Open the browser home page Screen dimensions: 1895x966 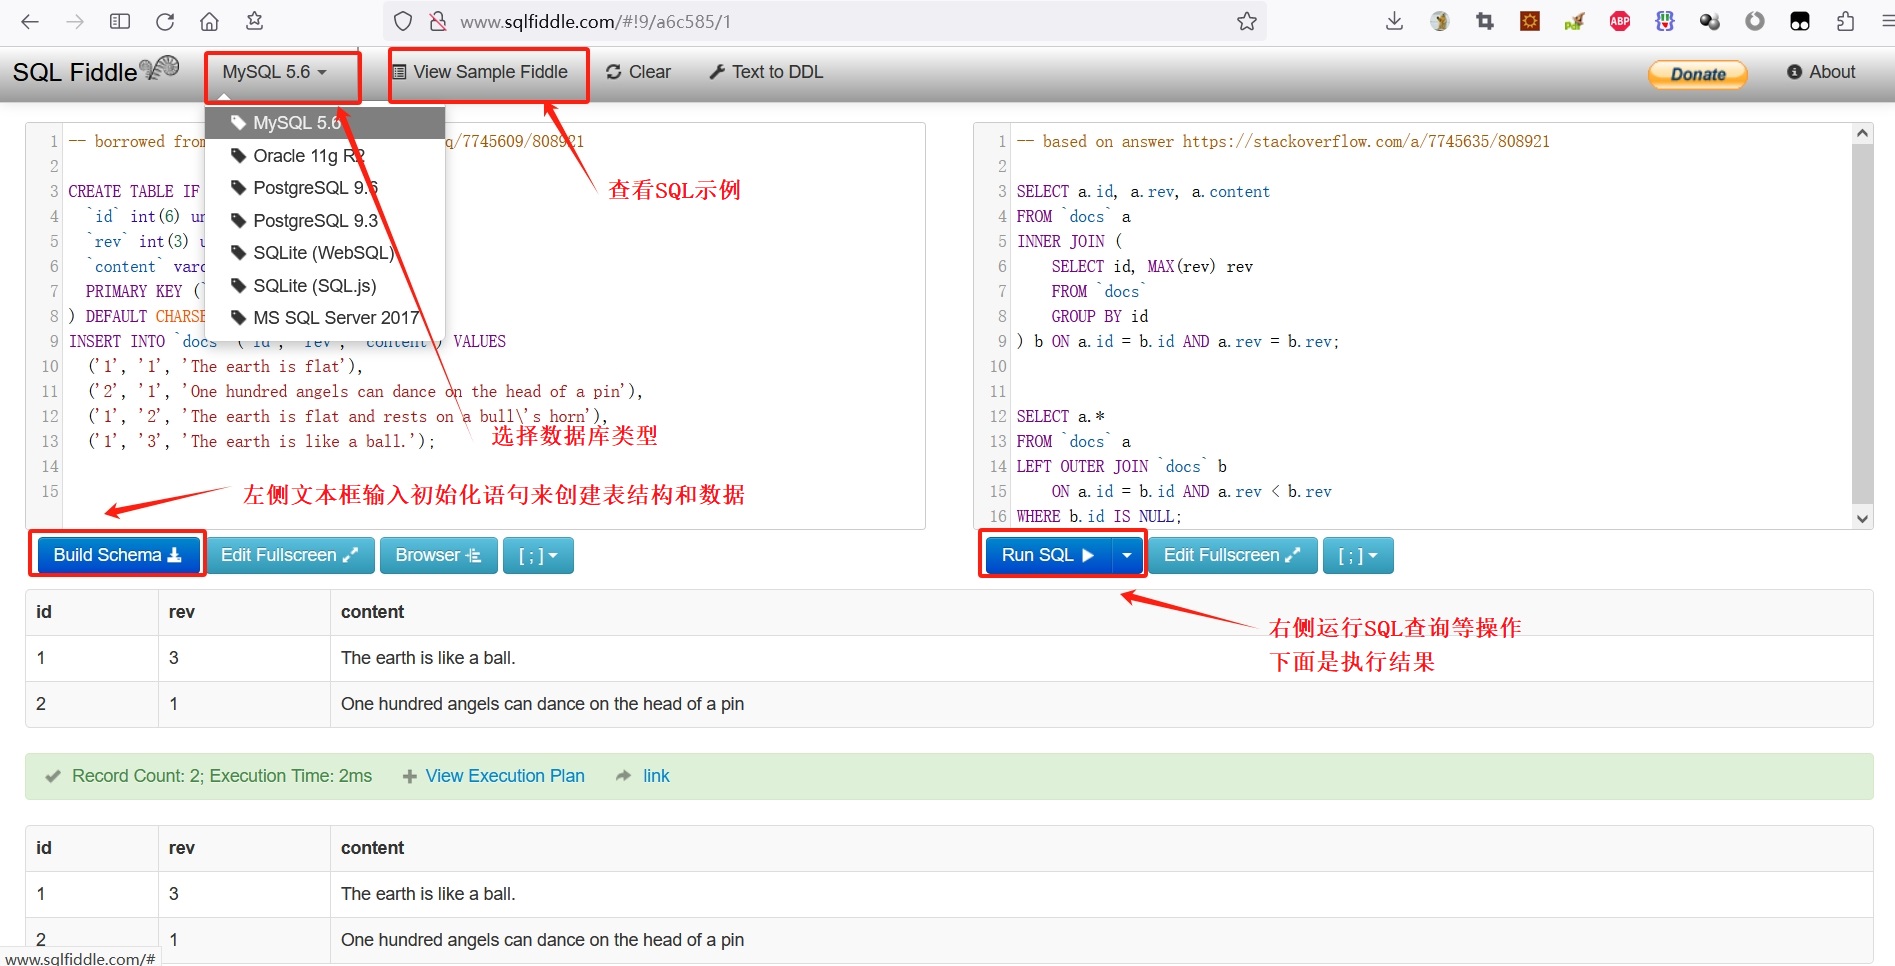[209, 21]
